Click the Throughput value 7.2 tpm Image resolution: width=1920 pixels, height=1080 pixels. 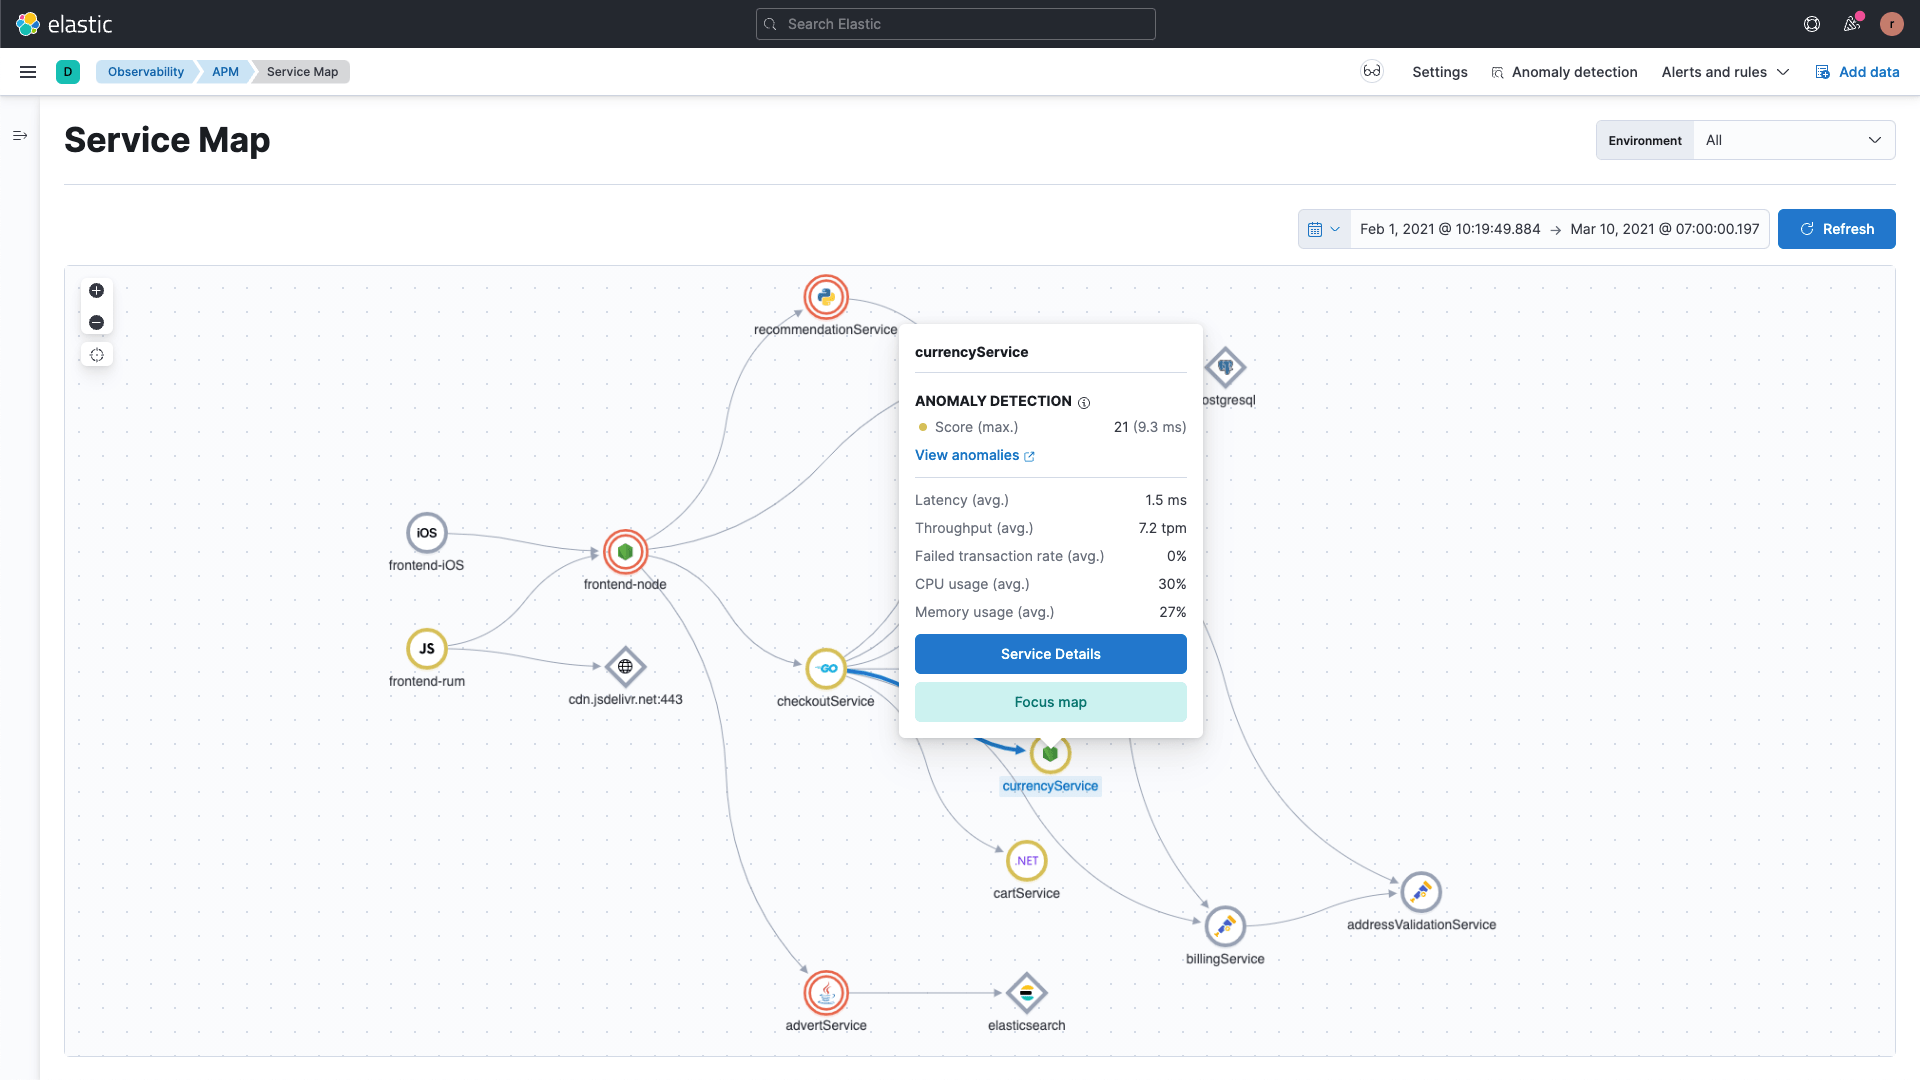[x=1162, y=528]
